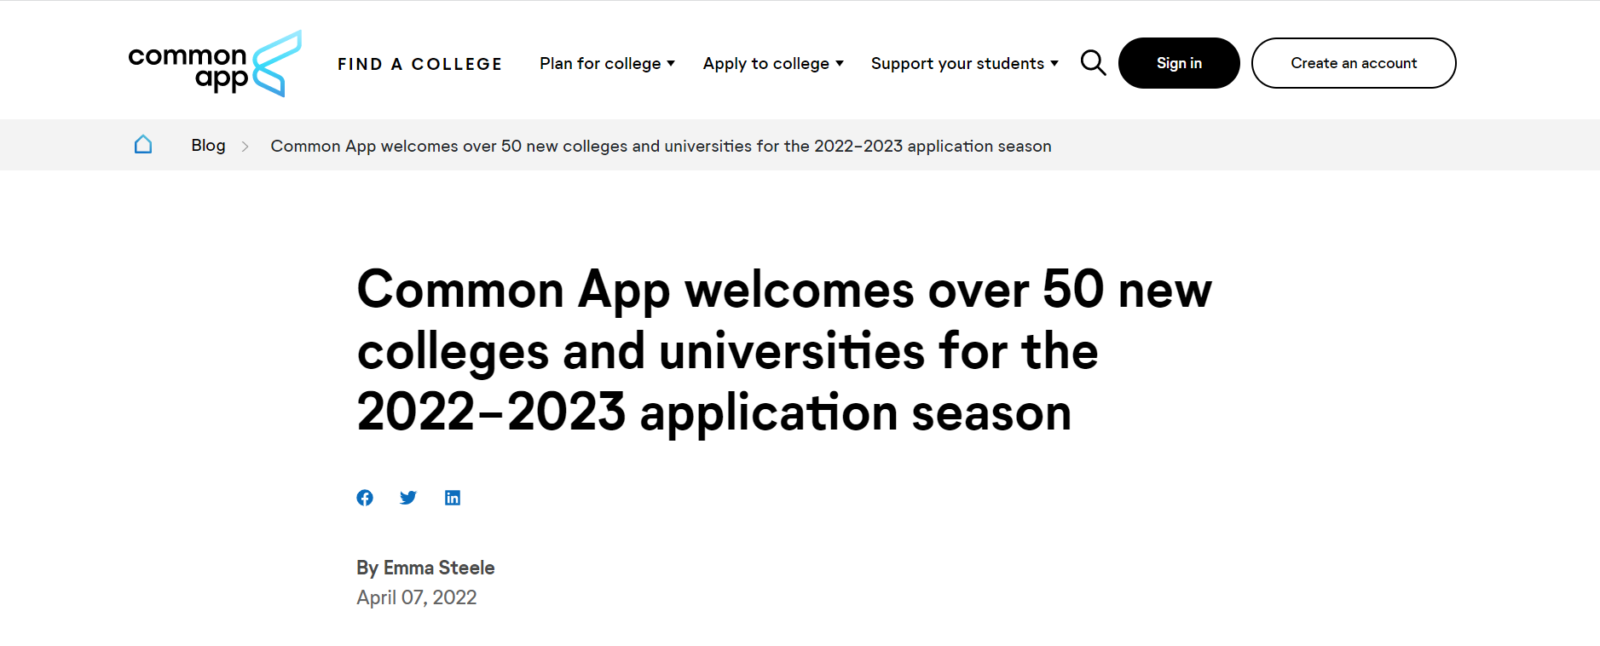Click the April 07, 2022 date
1600x646 pixels.
point(417,597)
